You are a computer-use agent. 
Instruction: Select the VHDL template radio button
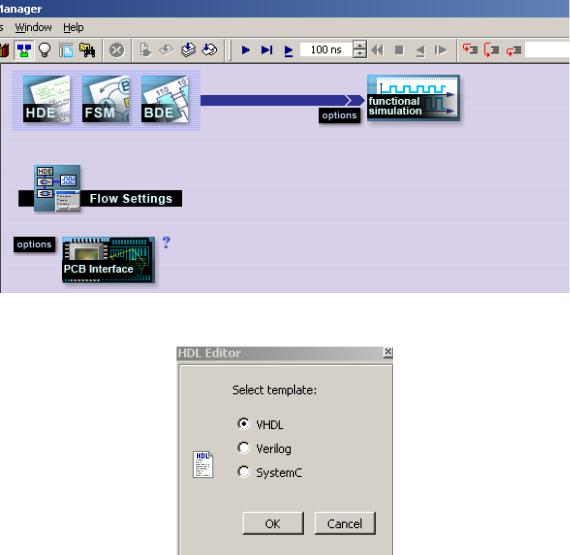click(243, 424)
